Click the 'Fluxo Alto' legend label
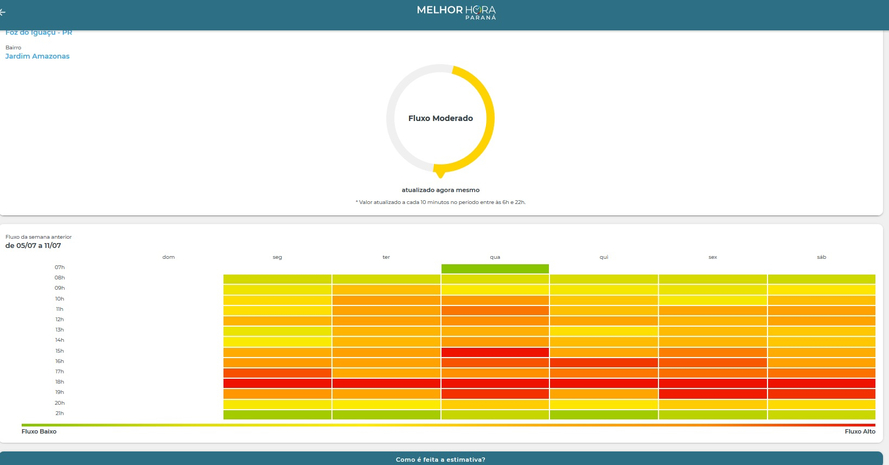This screenshot has width=889, height=465. click(x=859, y=432)
